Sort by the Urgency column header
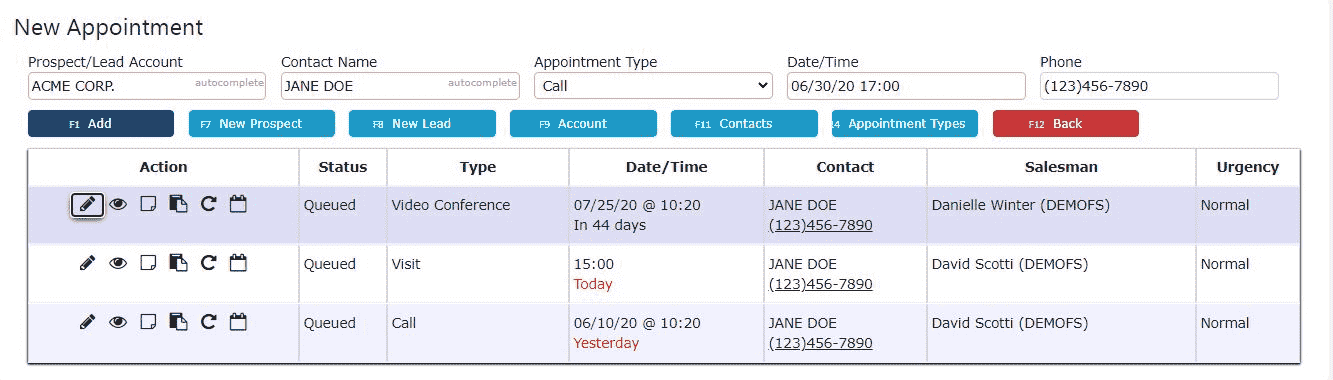This screenshot has width=1333, height=380. coord(1247,167)
